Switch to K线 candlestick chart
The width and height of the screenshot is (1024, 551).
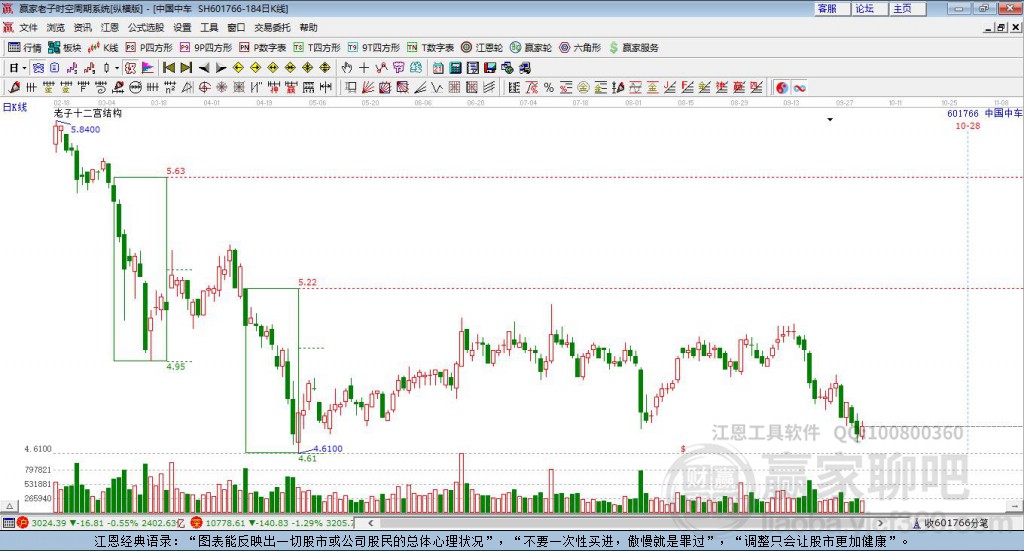[x=103, y=48]
